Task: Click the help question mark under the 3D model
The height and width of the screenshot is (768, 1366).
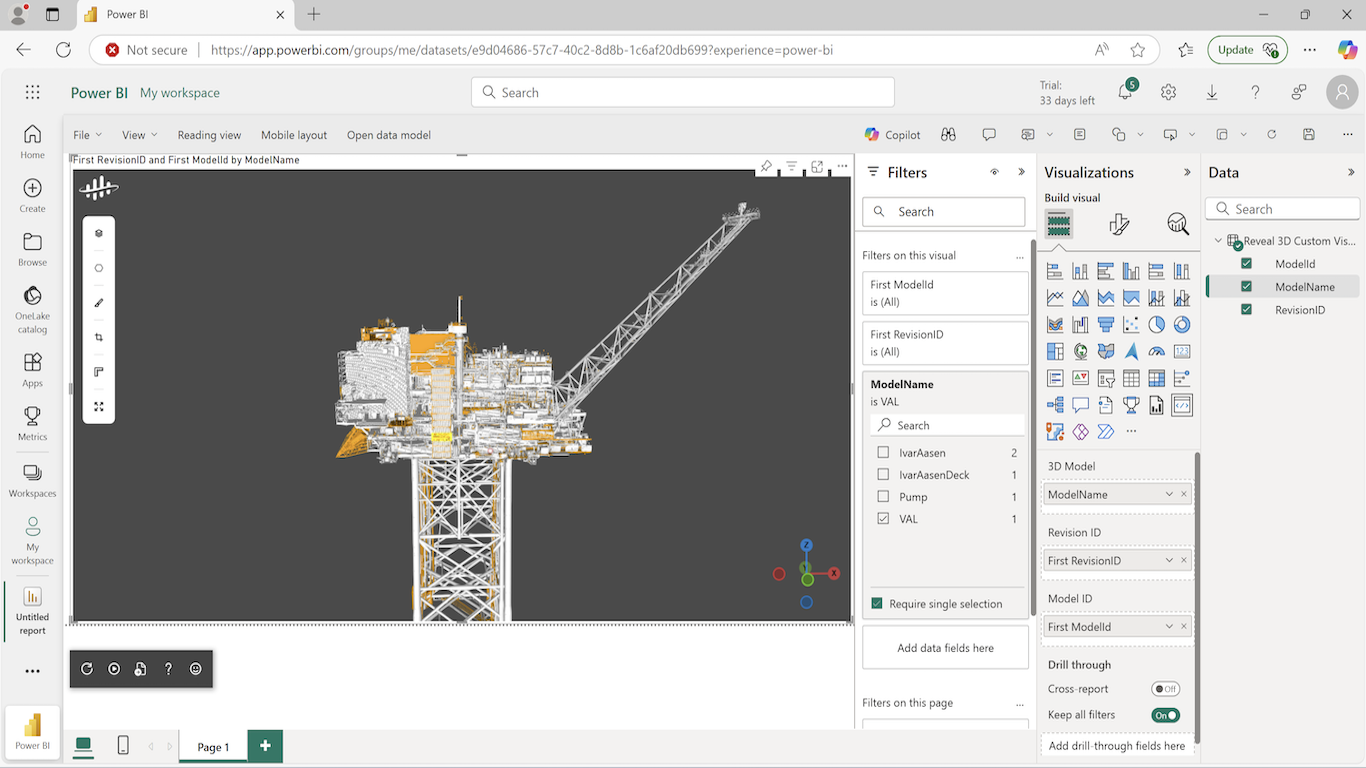Action: [x=167, y=669]
